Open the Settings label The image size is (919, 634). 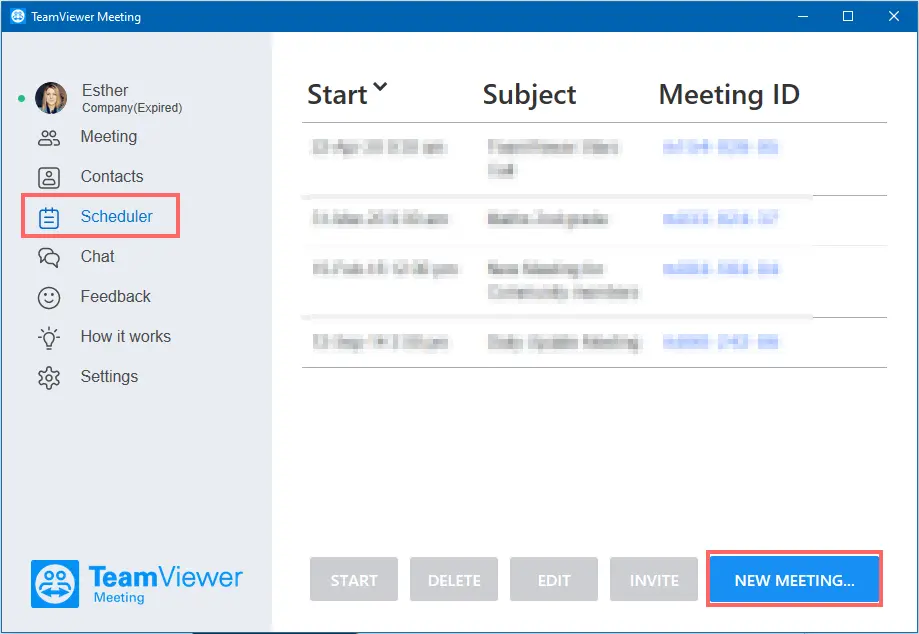109,376
